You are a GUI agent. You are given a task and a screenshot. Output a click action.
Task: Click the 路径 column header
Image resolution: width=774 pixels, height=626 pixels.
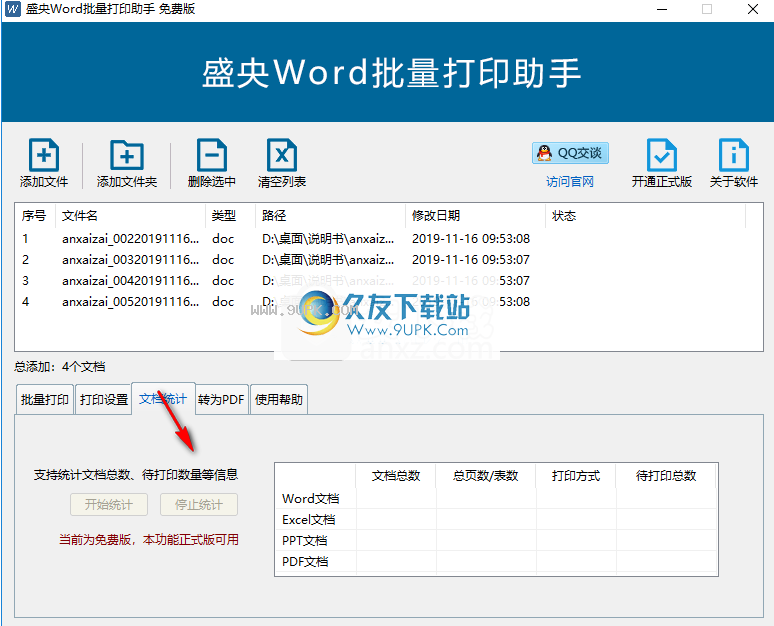(x=330, y=216)
